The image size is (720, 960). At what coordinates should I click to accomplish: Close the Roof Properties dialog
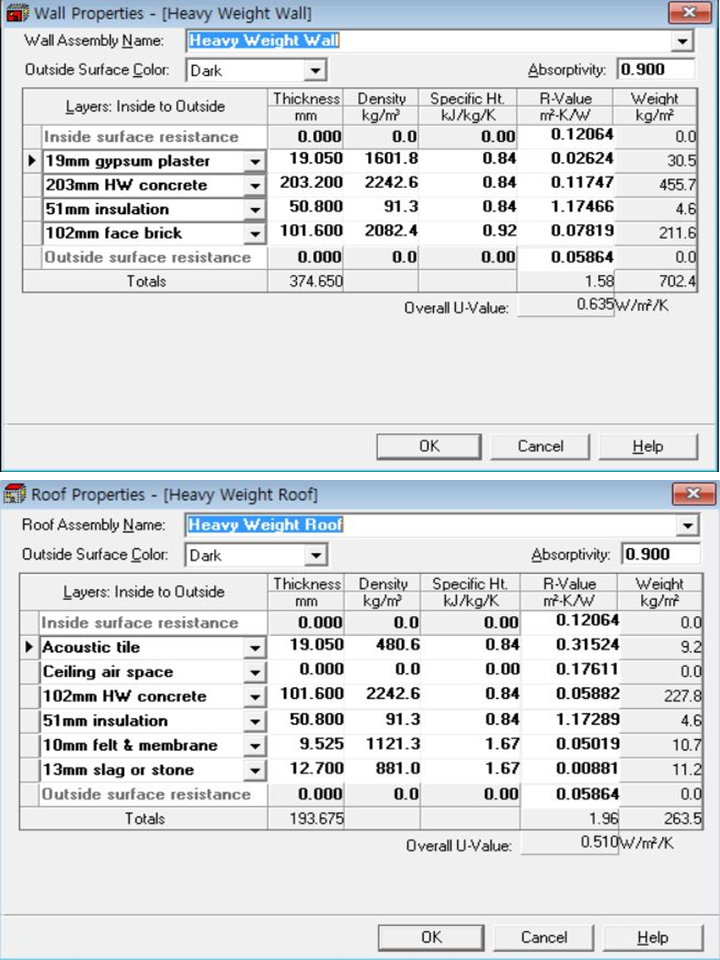click(688, 495)
